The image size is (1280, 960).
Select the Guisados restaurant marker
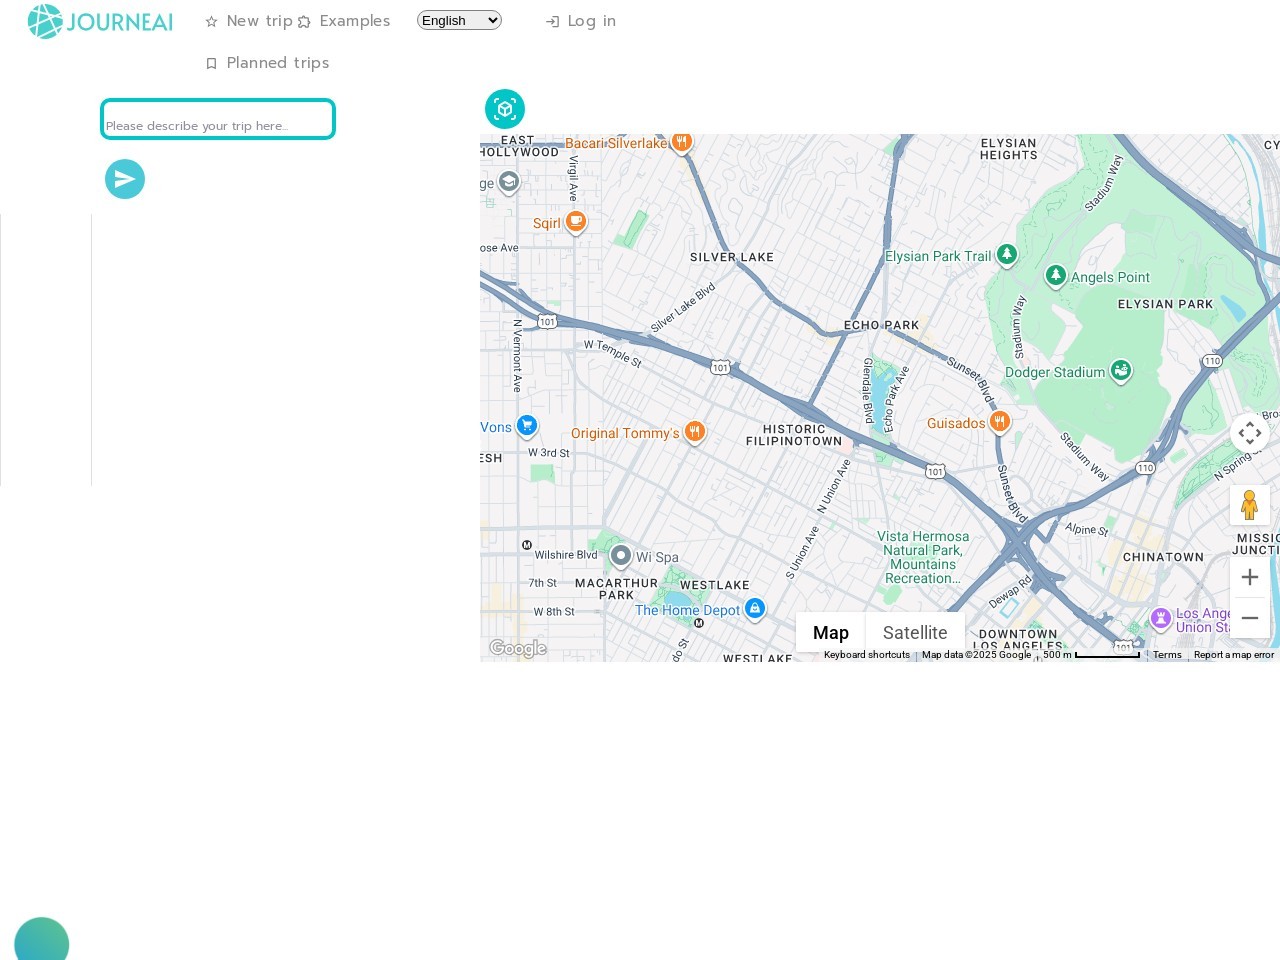[999, 422]
